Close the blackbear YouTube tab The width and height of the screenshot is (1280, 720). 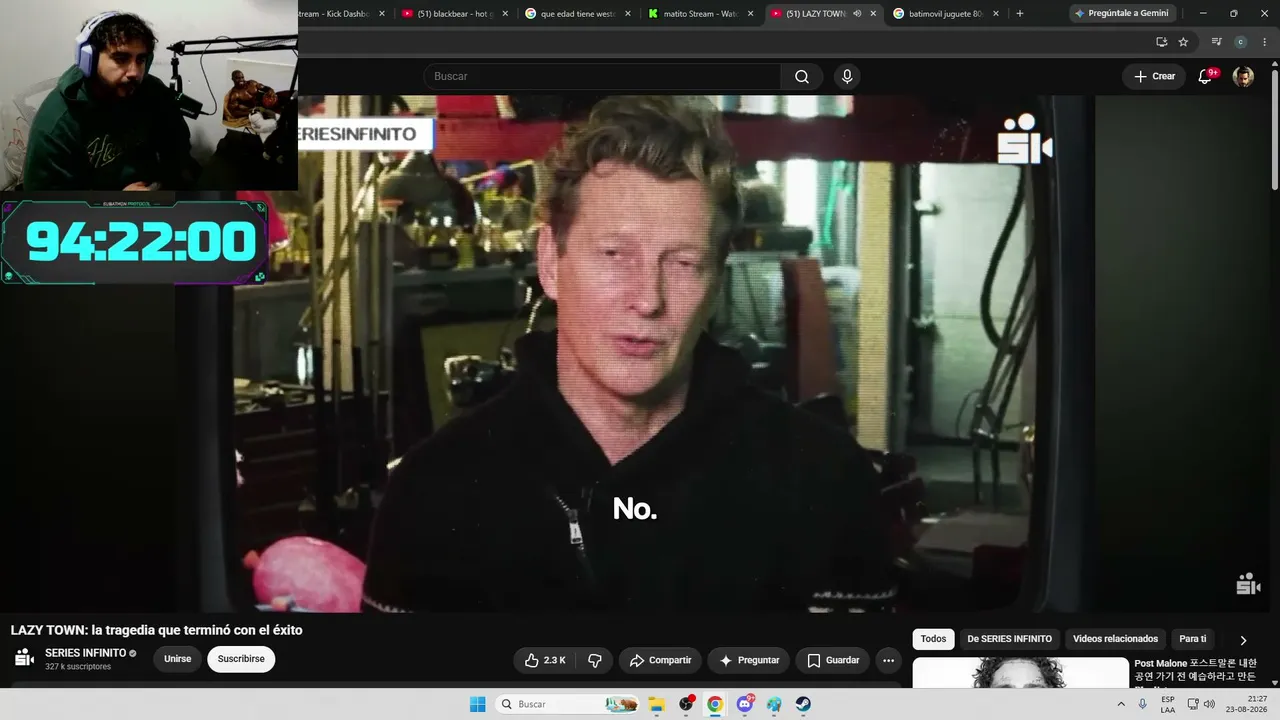point(505,14)
